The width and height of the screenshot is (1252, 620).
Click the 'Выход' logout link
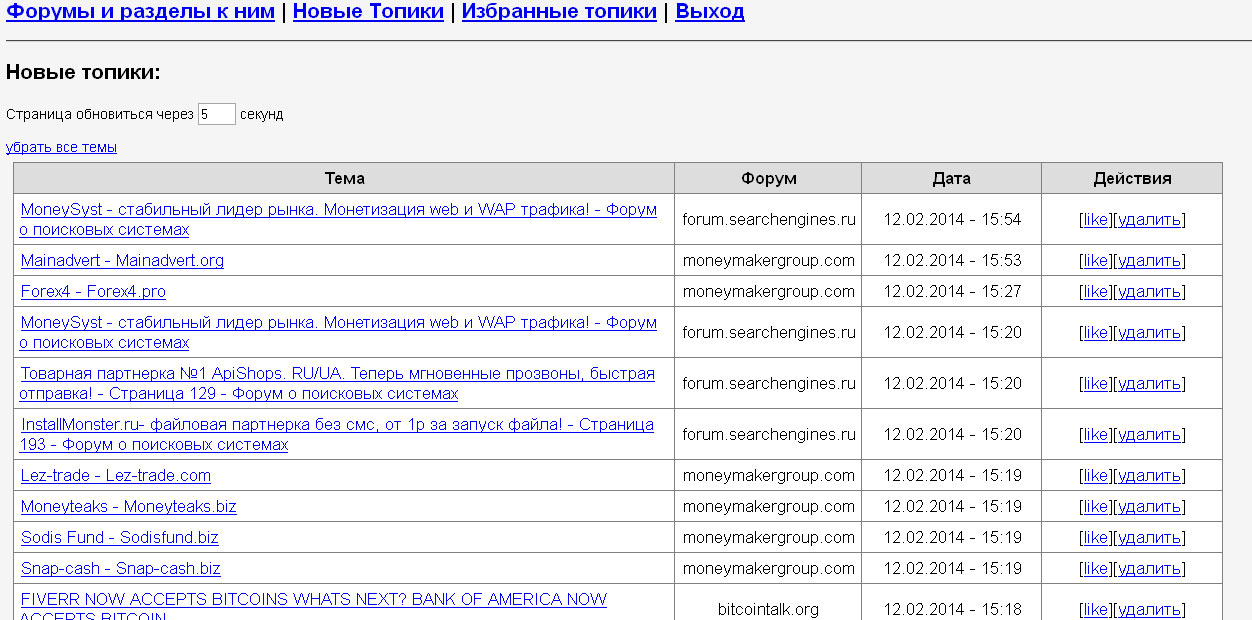coord(710,12)
